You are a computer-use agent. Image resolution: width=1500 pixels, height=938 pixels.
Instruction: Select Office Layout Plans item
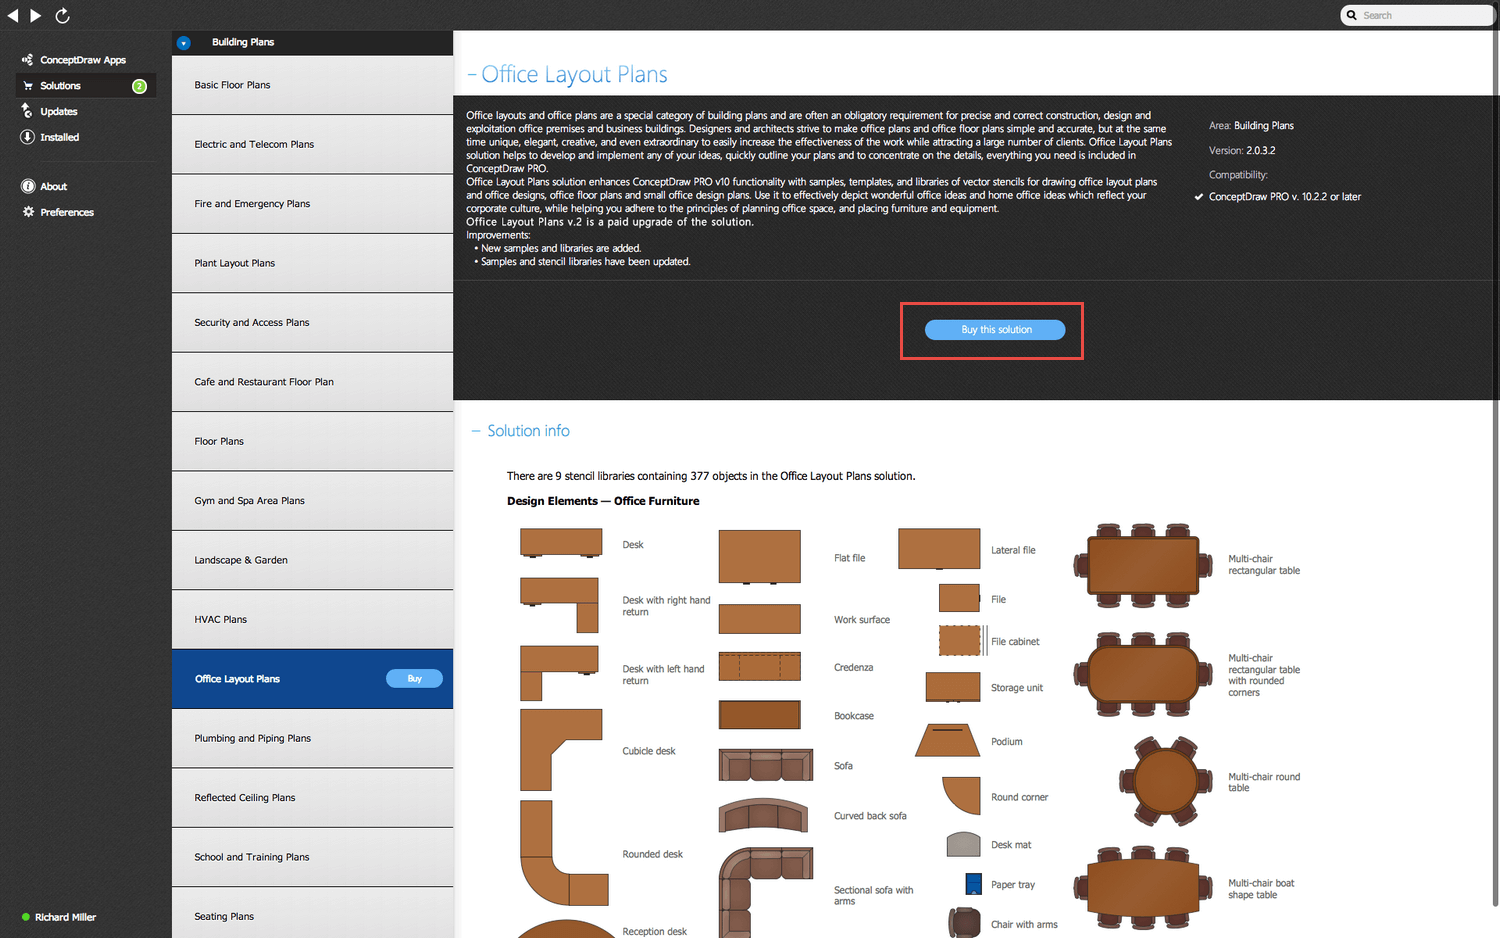312,679
